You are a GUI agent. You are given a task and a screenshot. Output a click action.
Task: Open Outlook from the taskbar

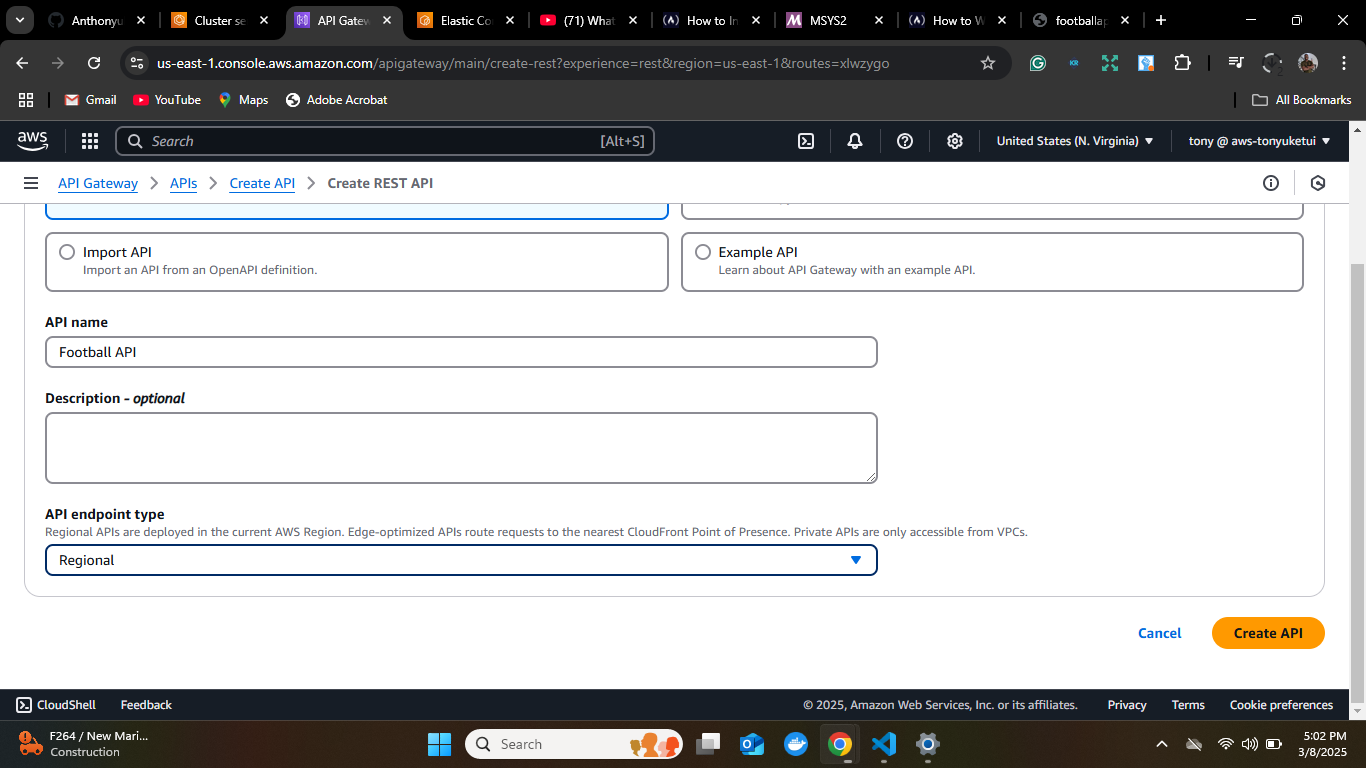pyautogui.click(x=752, y=744)
